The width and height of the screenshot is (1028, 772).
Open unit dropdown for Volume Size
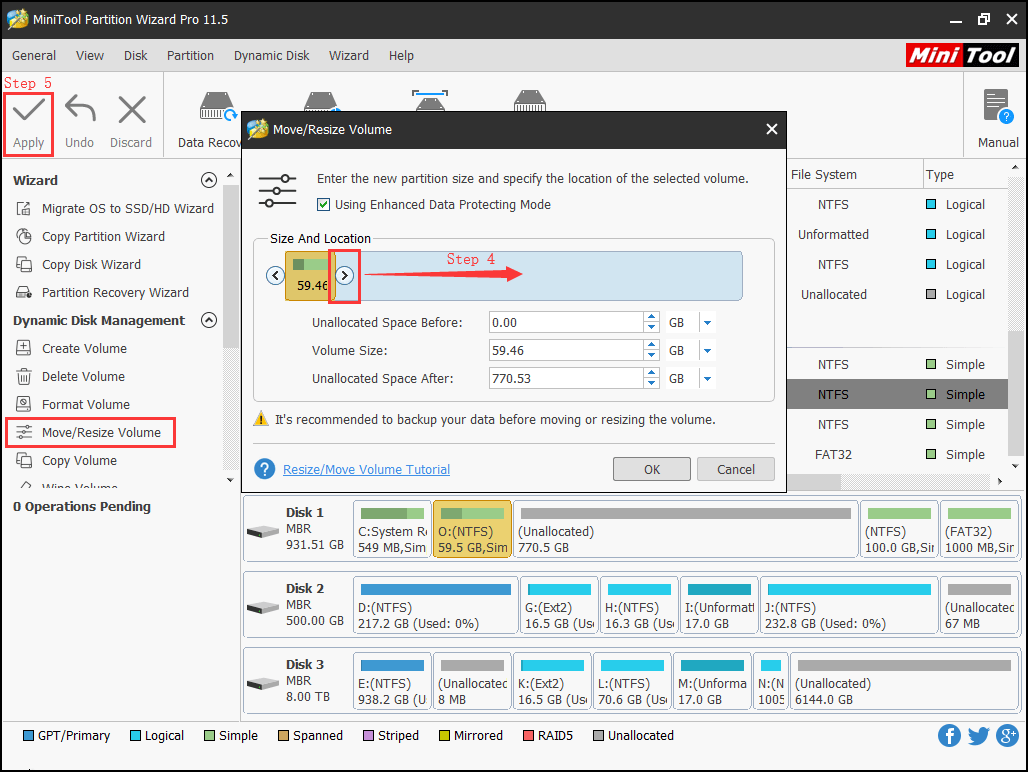[x=707, y=351]
